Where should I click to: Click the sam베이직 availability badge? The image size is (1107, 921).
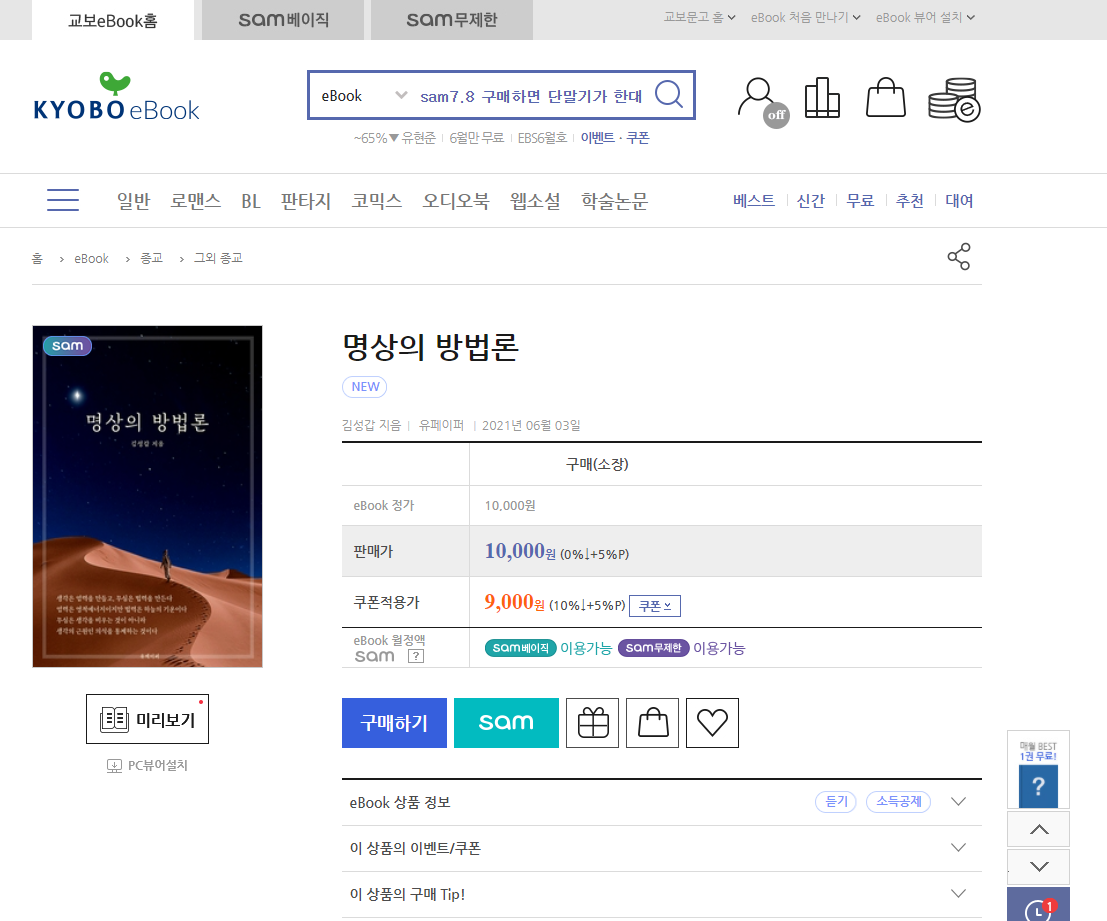click(x=520, y=648)
